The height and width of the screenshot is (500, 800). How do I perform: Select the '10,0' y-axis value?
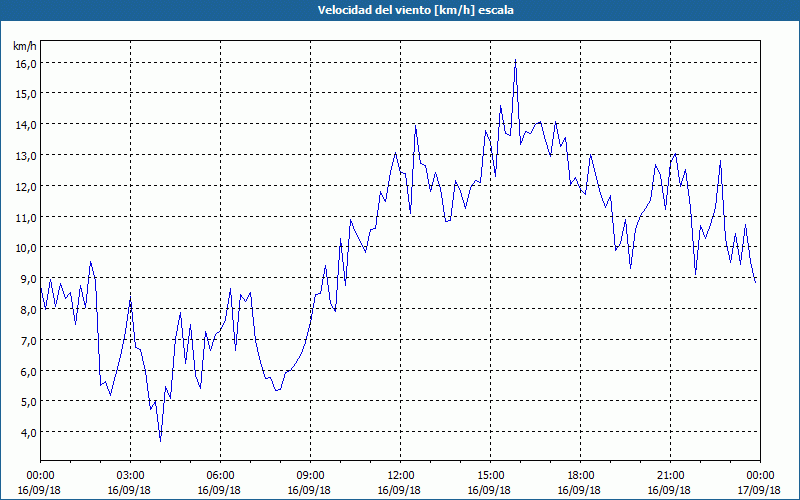pos(27,248)
